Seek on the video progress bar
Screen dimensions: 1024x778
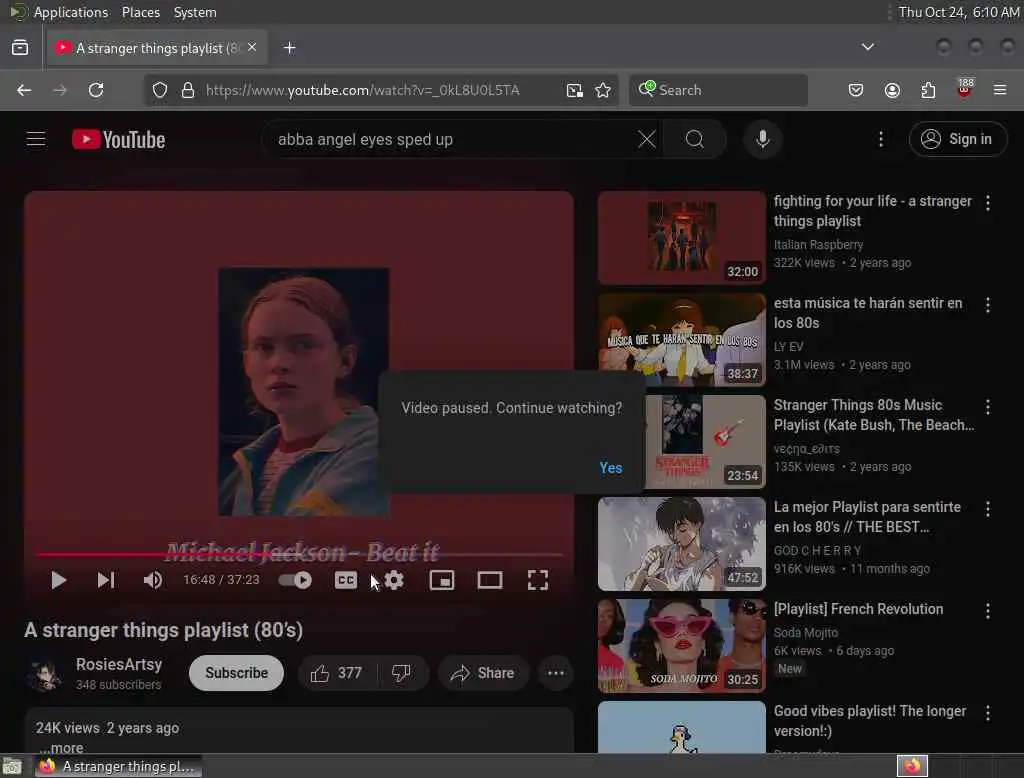[299, 555]
